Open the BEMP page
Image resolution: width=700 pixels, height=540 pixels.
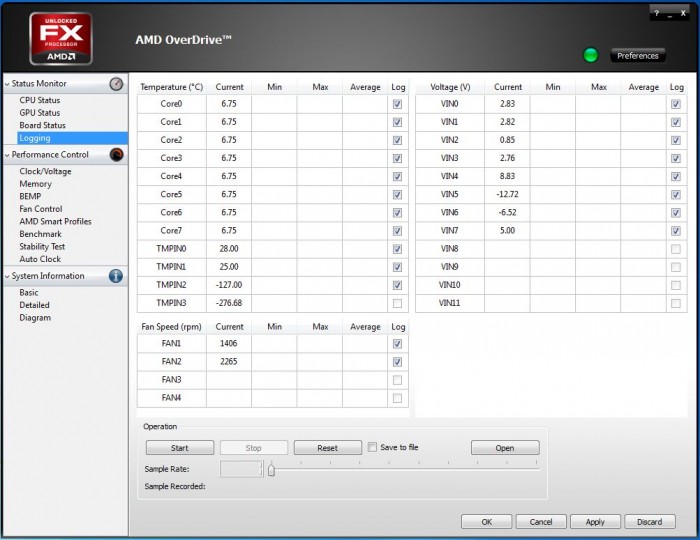click(x=30, y=196)
